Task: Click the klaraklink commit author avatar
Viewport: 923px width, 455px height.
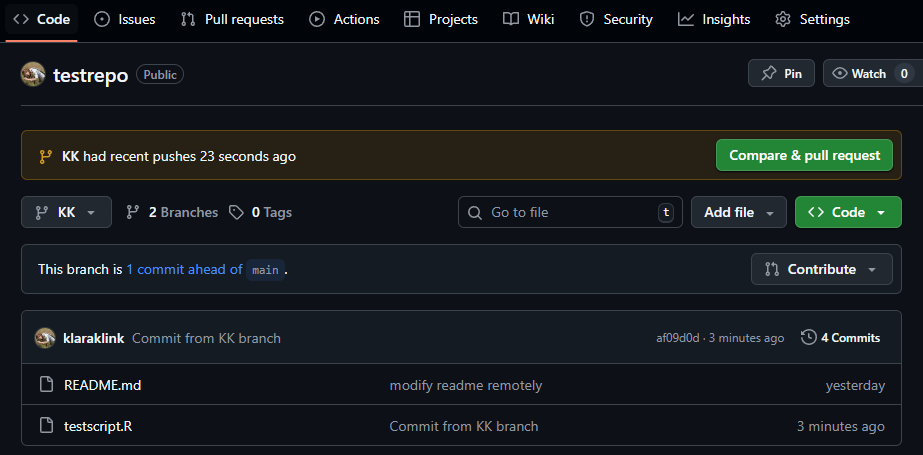Action: (x=45, y=338)
